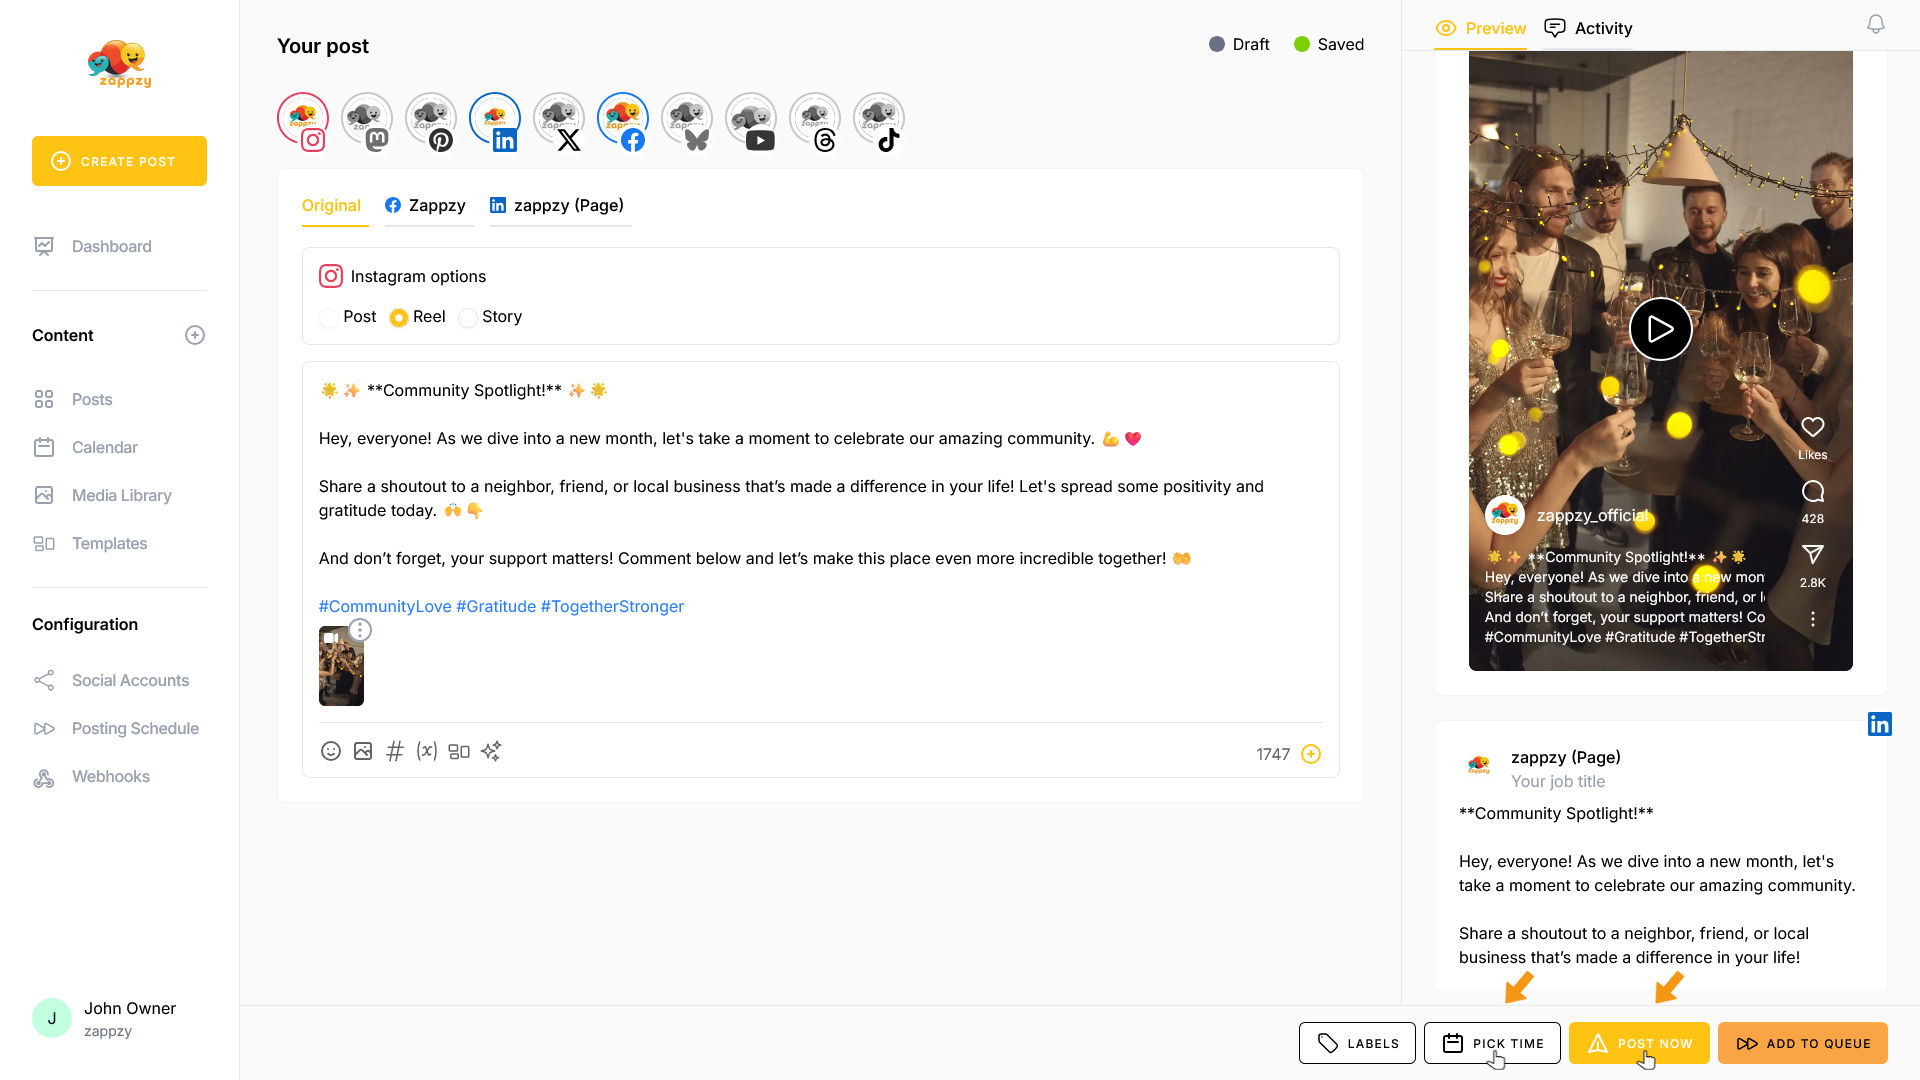Select the Story radio option
Image resolution: width=1920 pixels, height=1080 pixels.
coord(468,318)
